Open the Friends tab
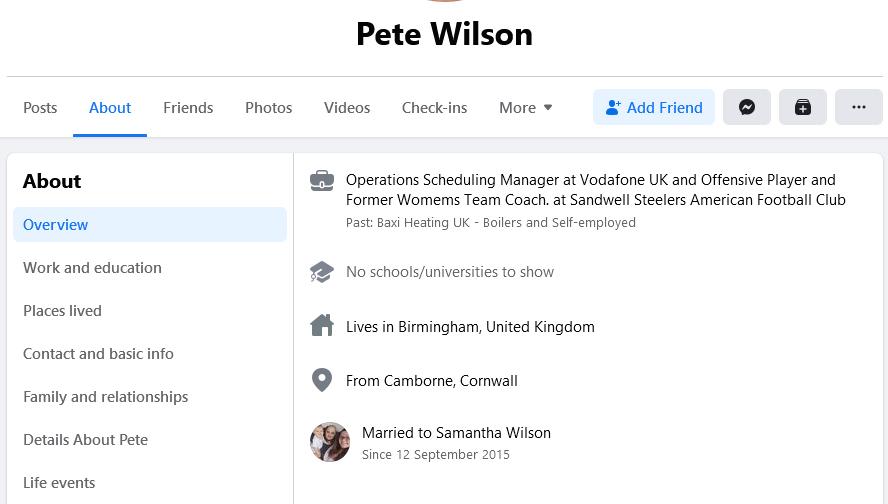Image resolution: width=888 pixels, height=504 pixels. [188, 107]
